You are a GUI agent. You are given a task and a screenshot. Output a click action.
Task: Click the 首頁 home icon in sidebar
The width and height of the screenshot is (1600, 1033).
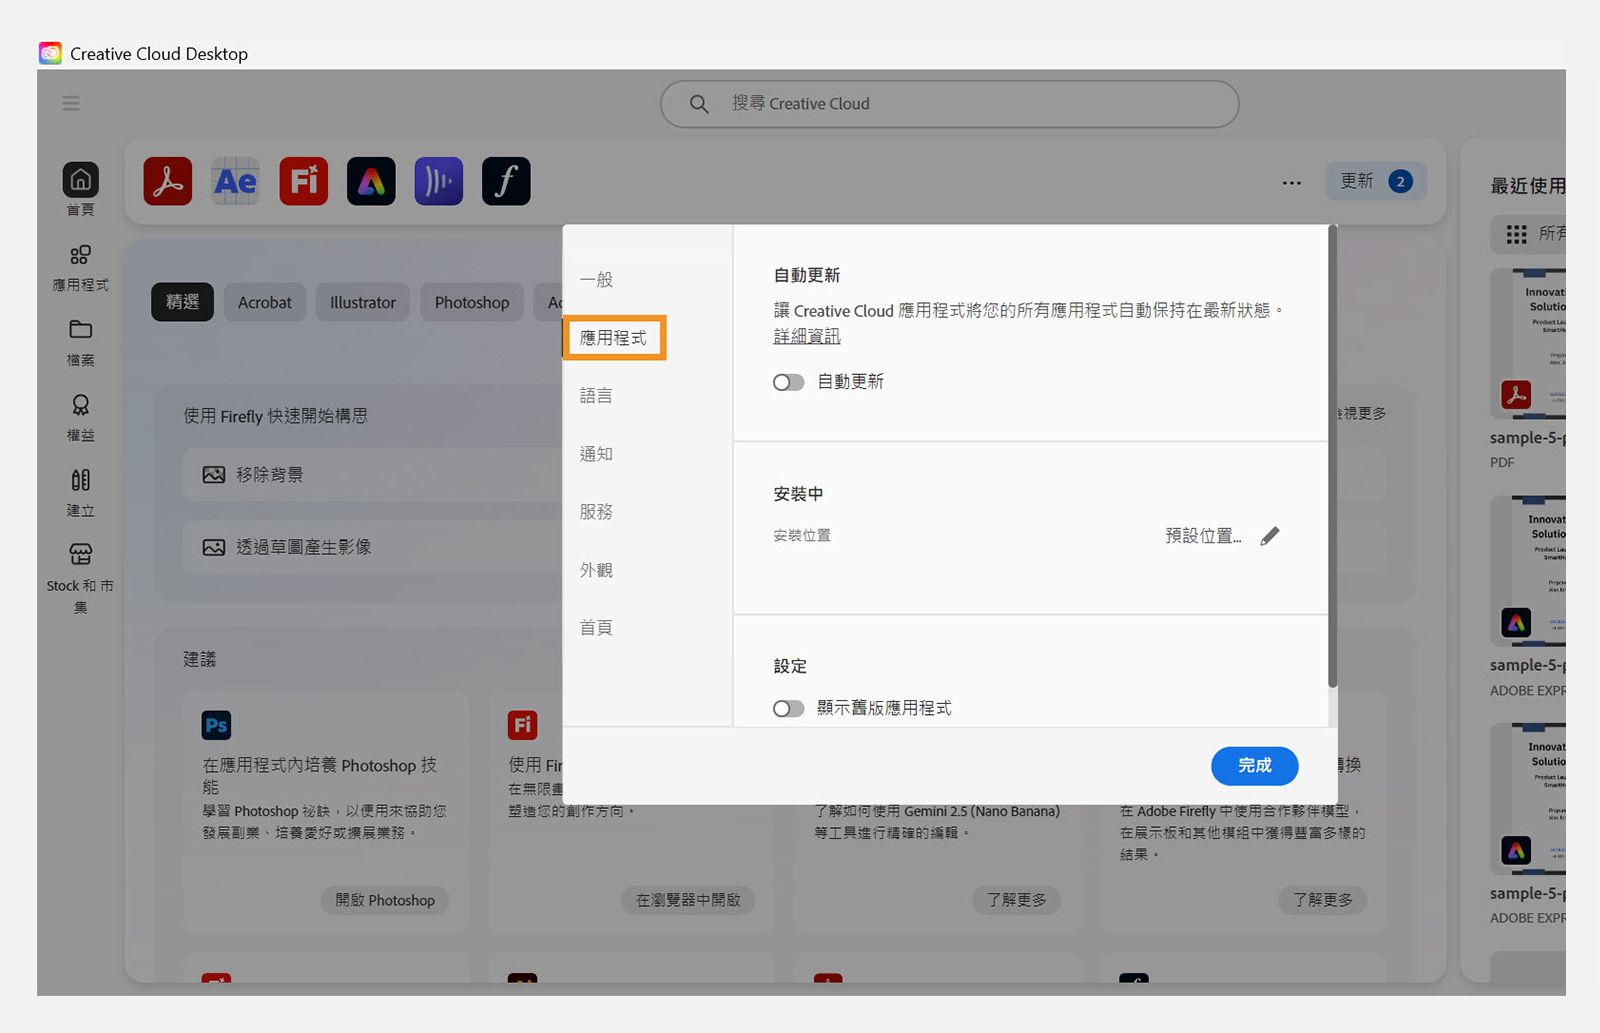pos(81,180)
